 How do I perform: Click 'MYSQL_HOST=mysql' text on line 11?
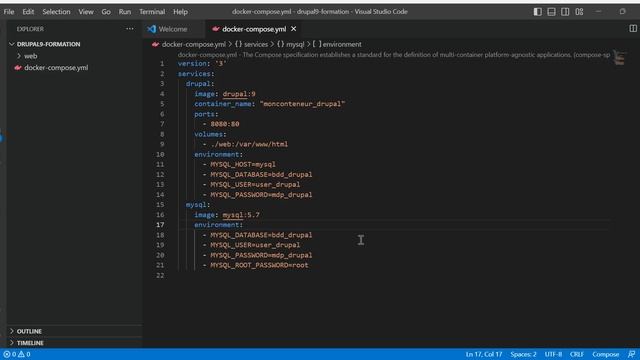[243, 164]
